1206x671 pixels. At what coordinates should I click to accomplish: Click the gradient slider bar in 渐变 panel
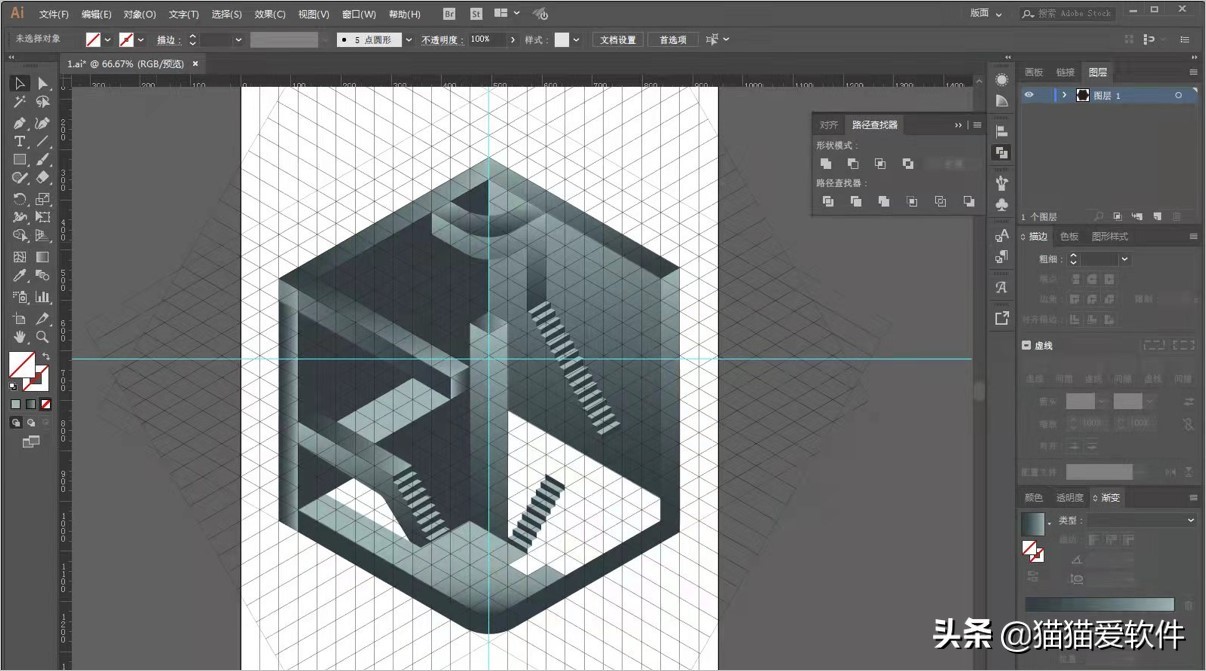coord(1099,604)
